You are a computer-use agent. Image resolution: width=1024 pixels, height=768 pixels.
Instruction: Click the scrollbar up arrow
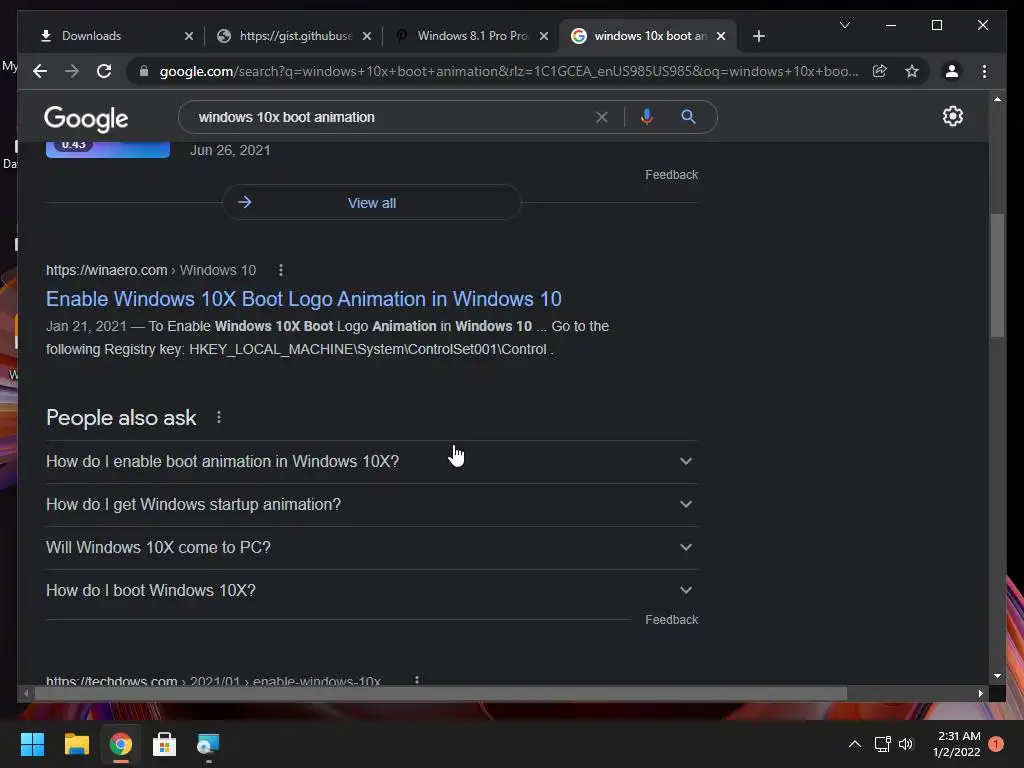click(997, 99)
